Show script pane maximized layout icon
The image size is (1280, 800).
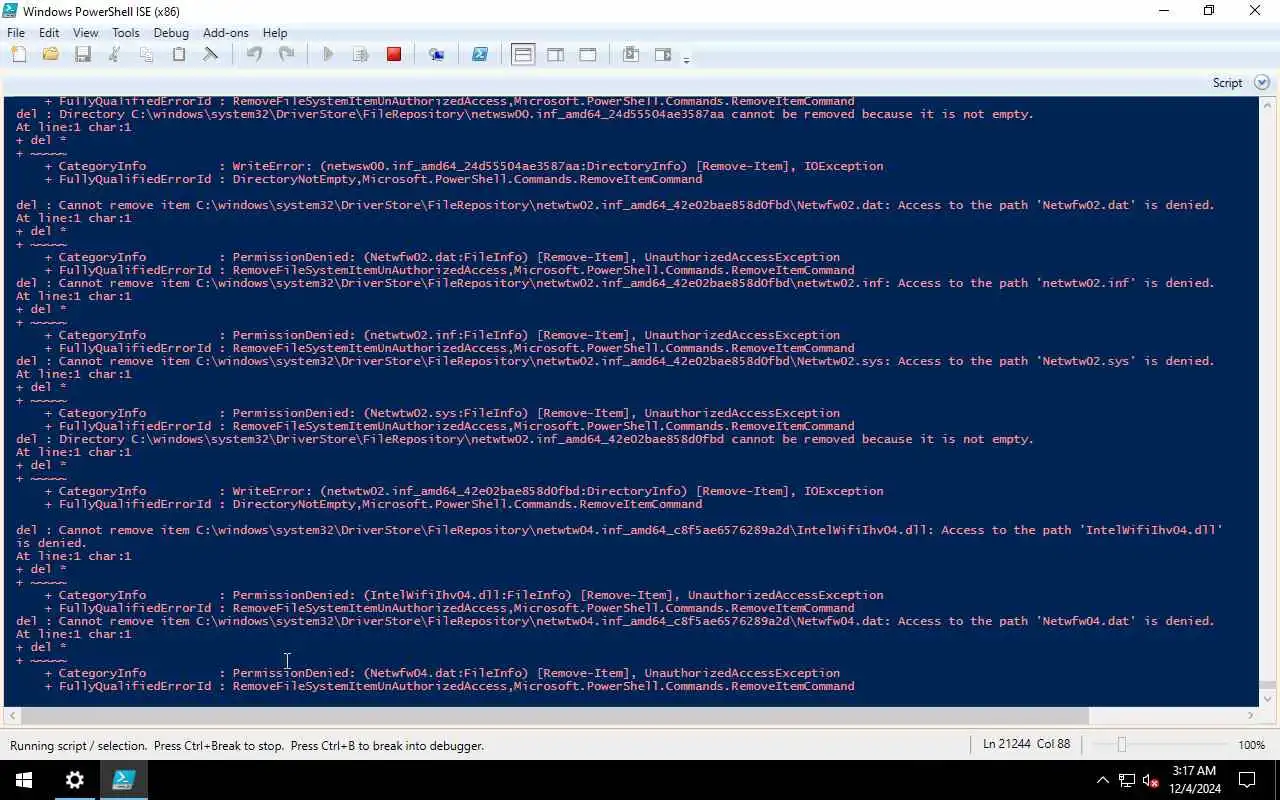[588, 55]
